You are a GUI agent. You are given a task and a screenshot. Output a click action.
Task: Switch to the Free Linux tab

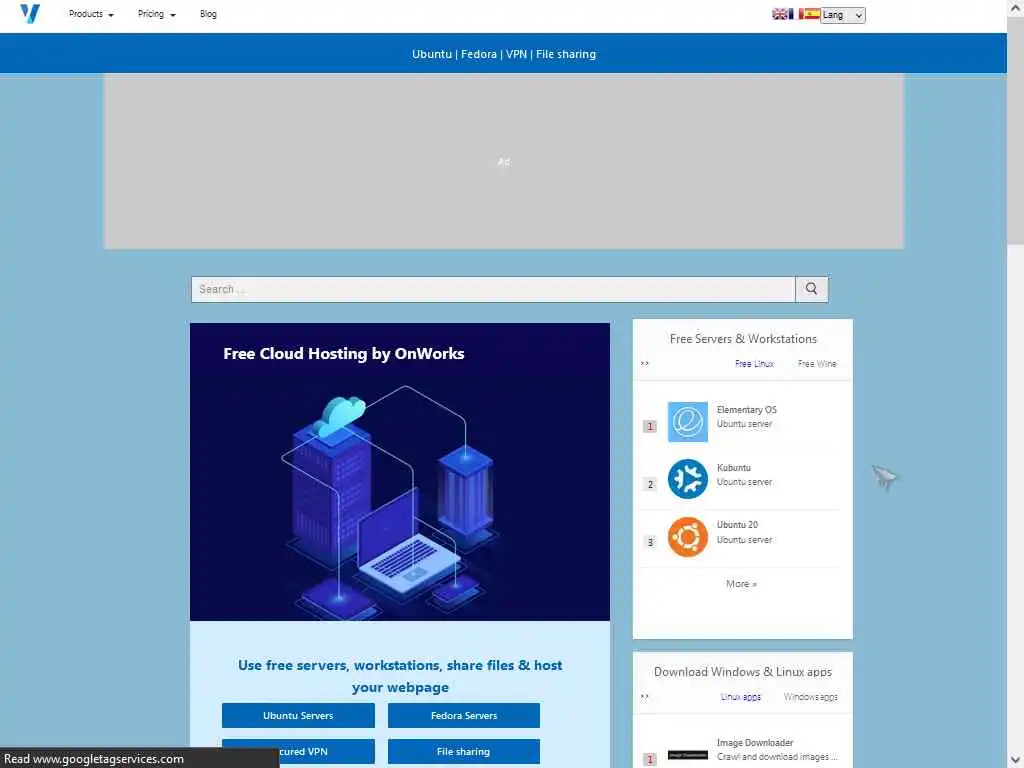coord(754,364)
